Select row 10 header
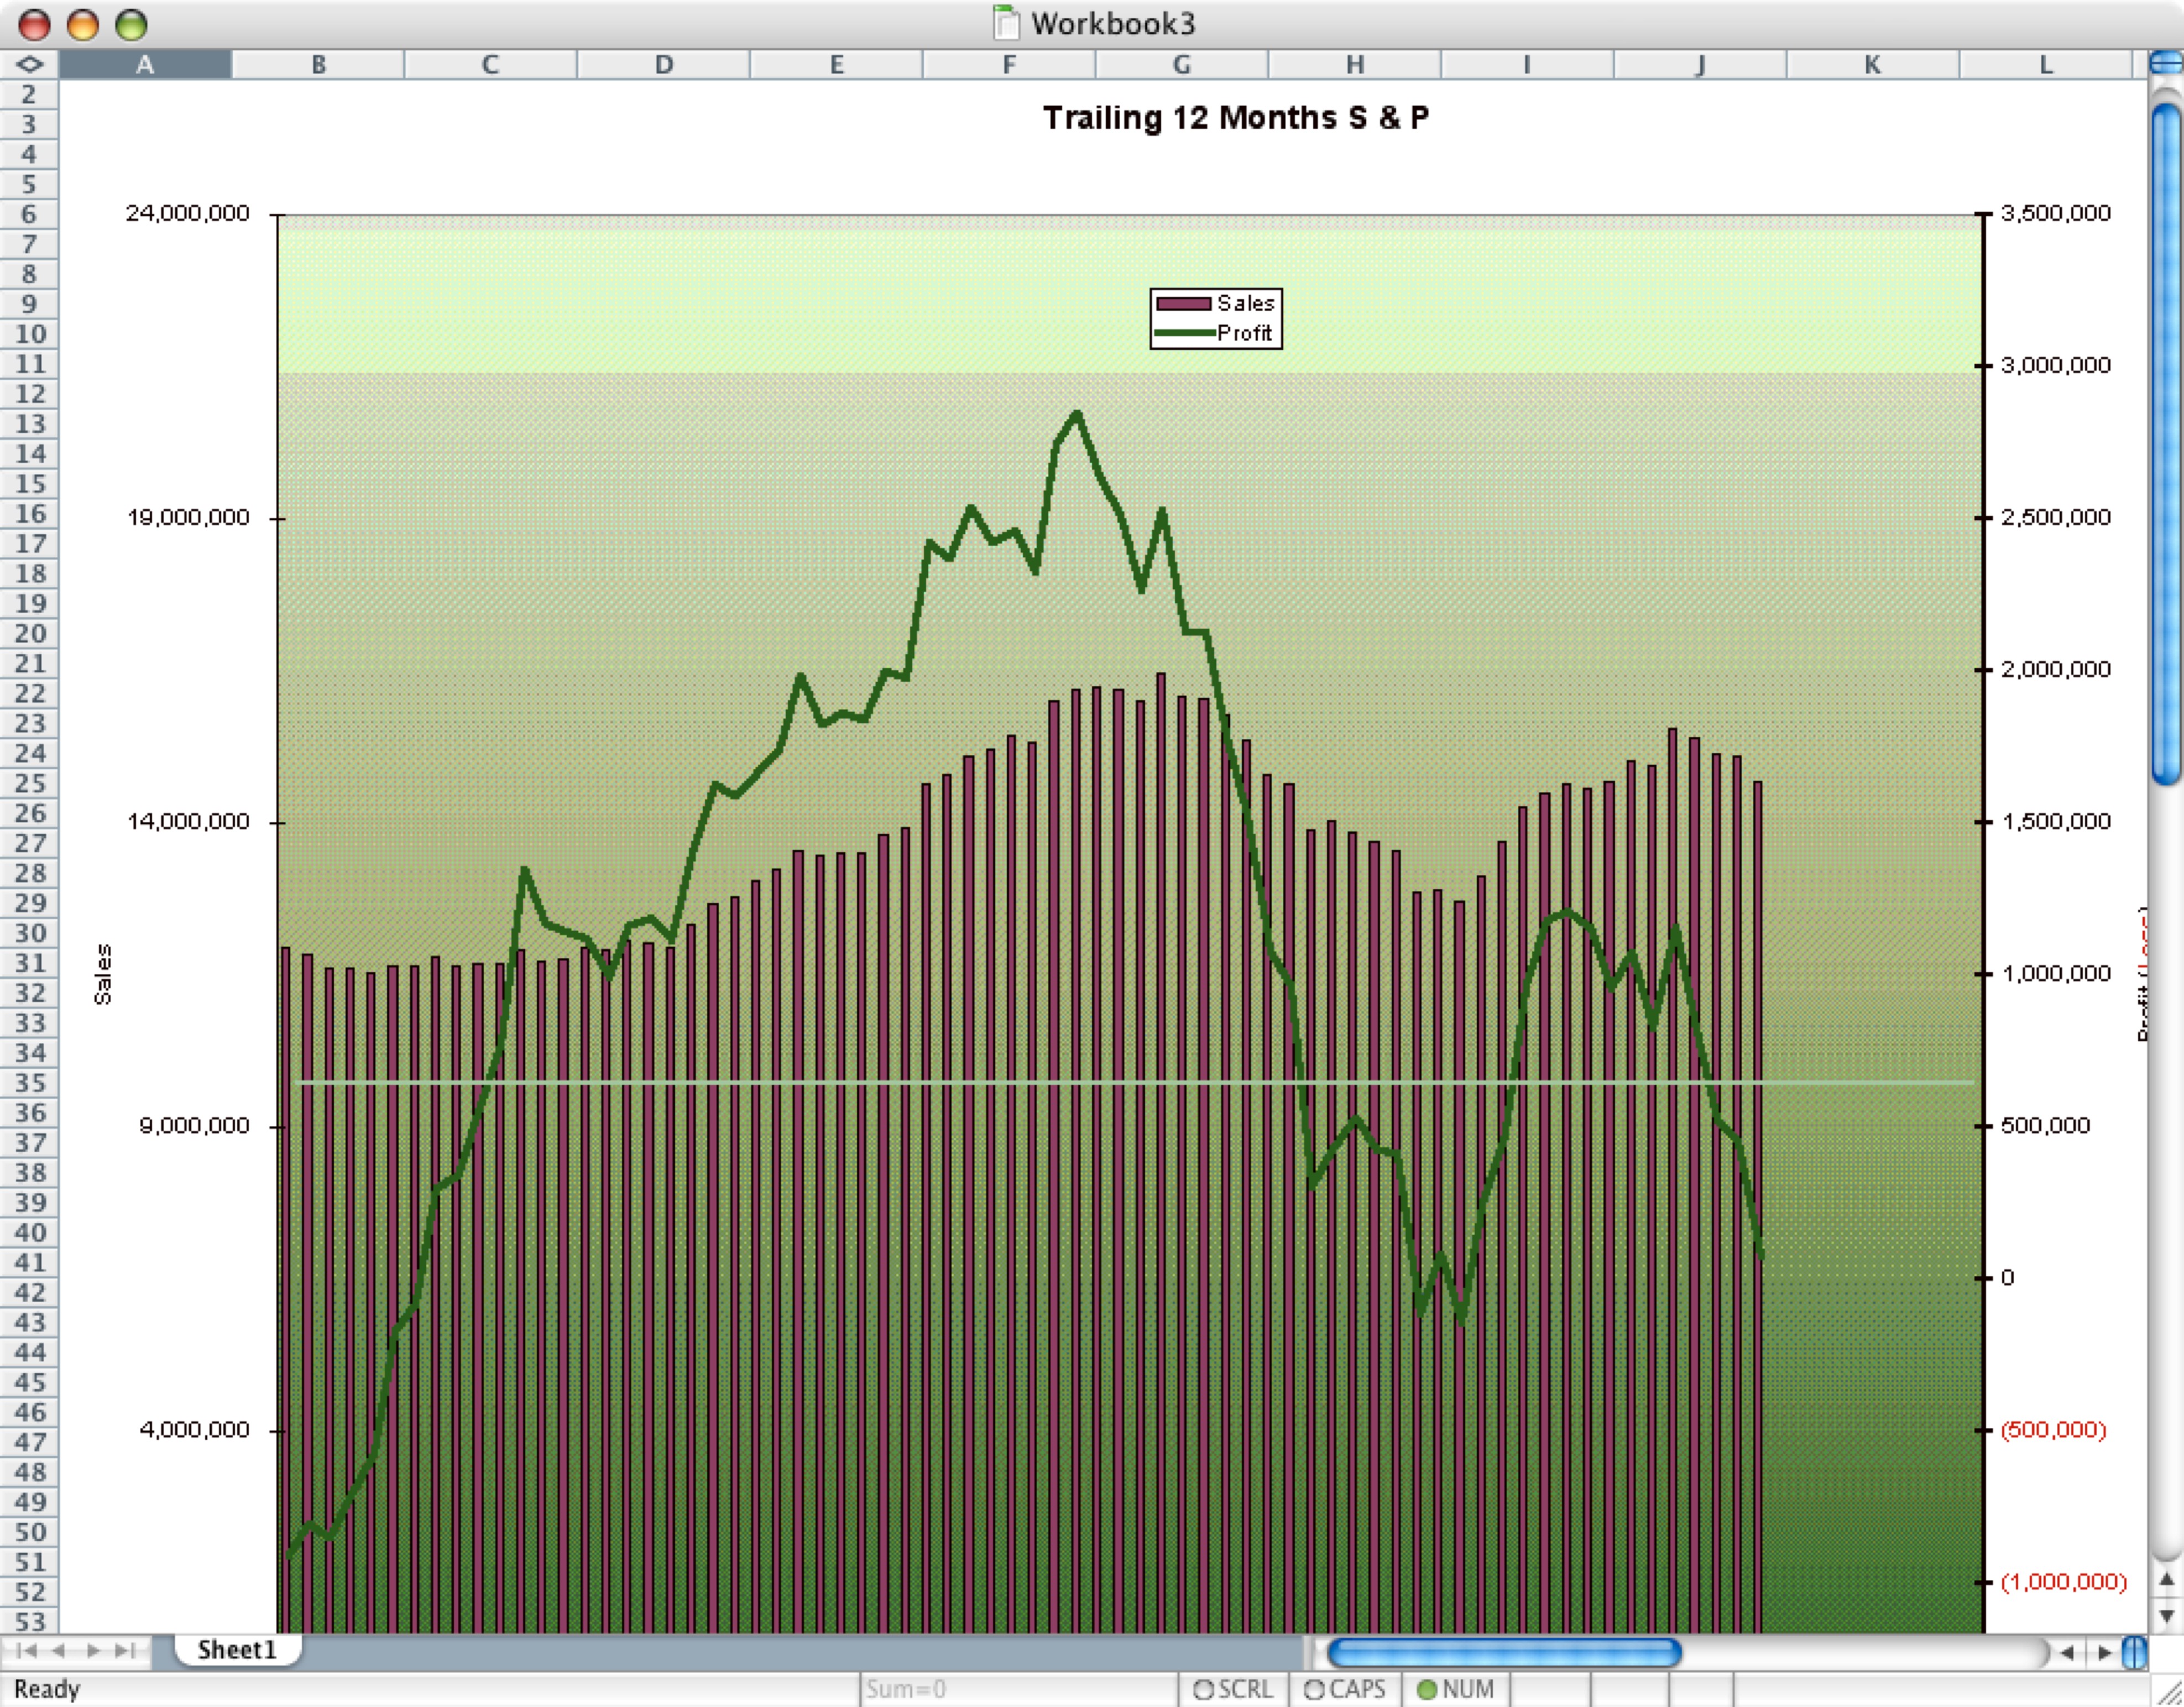Image resolution: width=2184 pixels, height=1707 pixels. (30, 334)
